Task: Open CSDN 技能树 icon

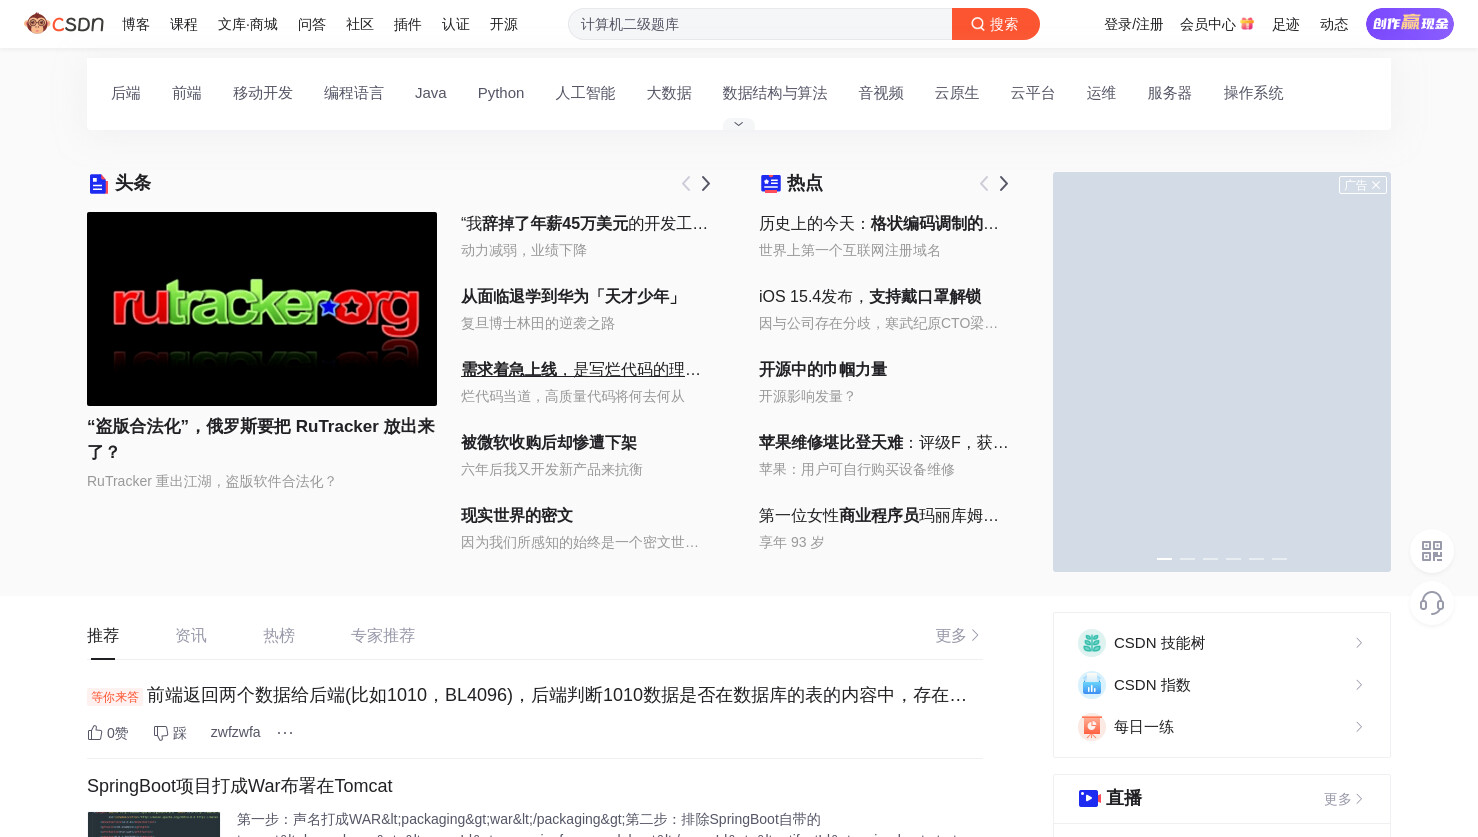Action: (1092, 643)
